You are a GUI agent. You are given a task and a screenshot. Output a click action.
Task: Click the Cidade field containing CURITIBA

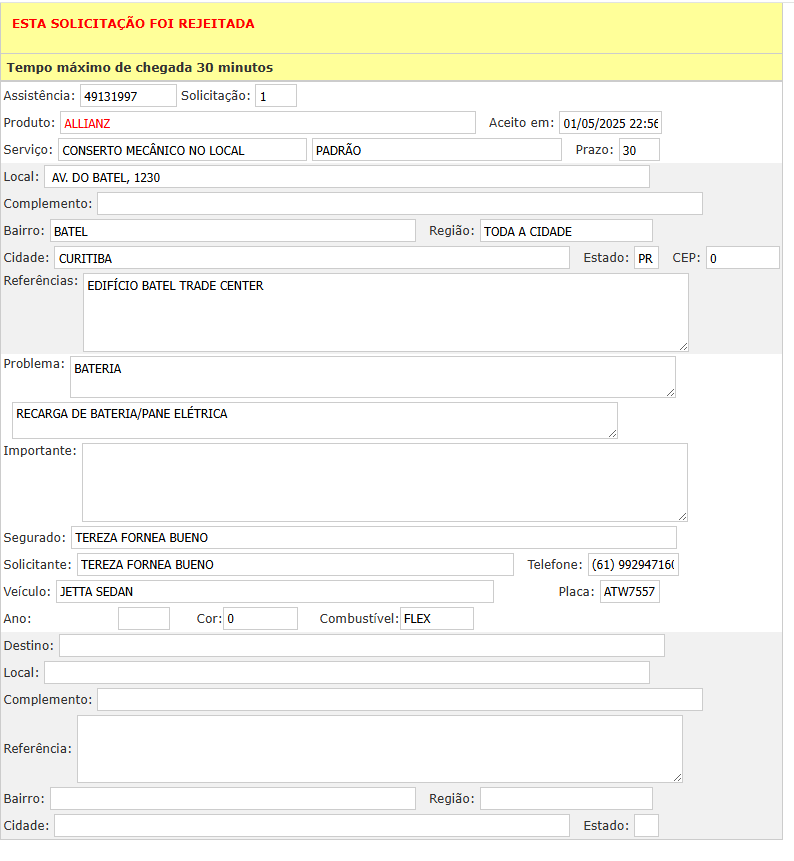point(311,258)
